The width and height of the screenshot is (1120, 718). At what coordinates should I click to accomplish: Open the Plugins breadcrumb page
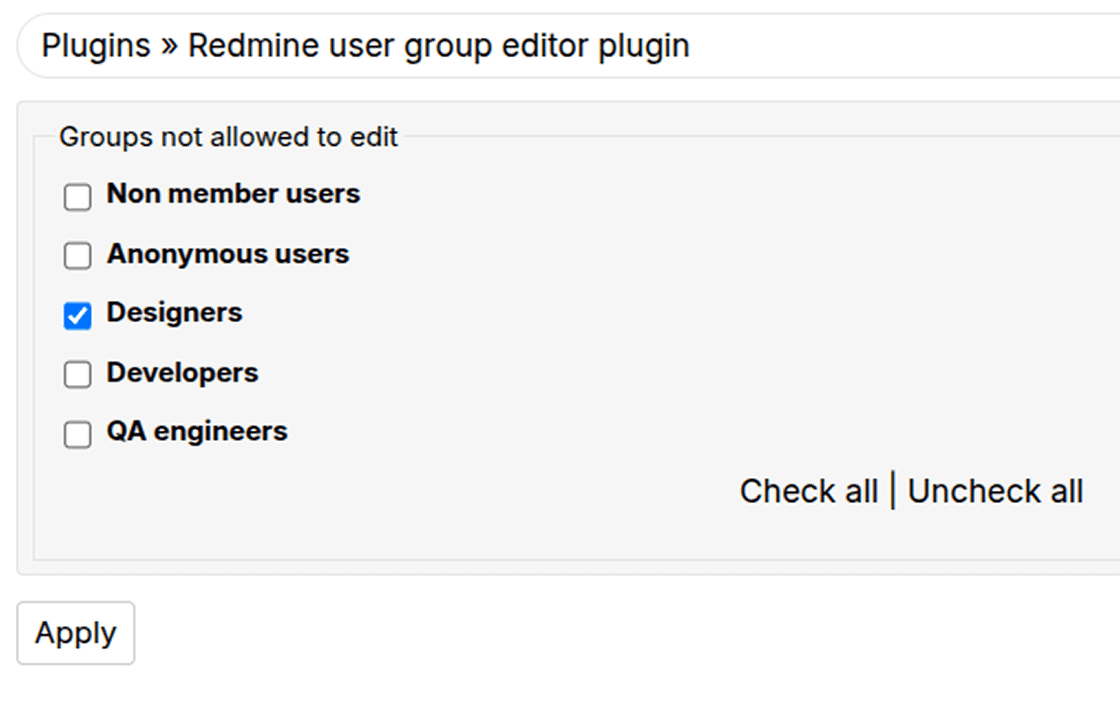(x=95, y=45)
